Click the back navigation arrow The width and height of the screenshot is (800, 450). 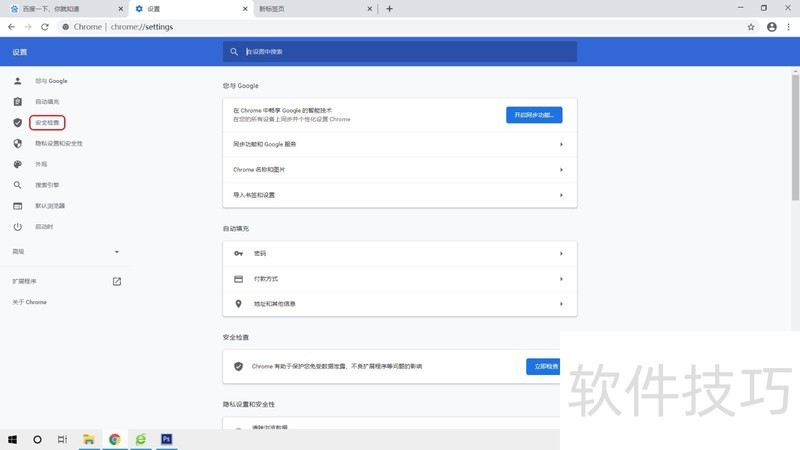[x=12, y=27]
